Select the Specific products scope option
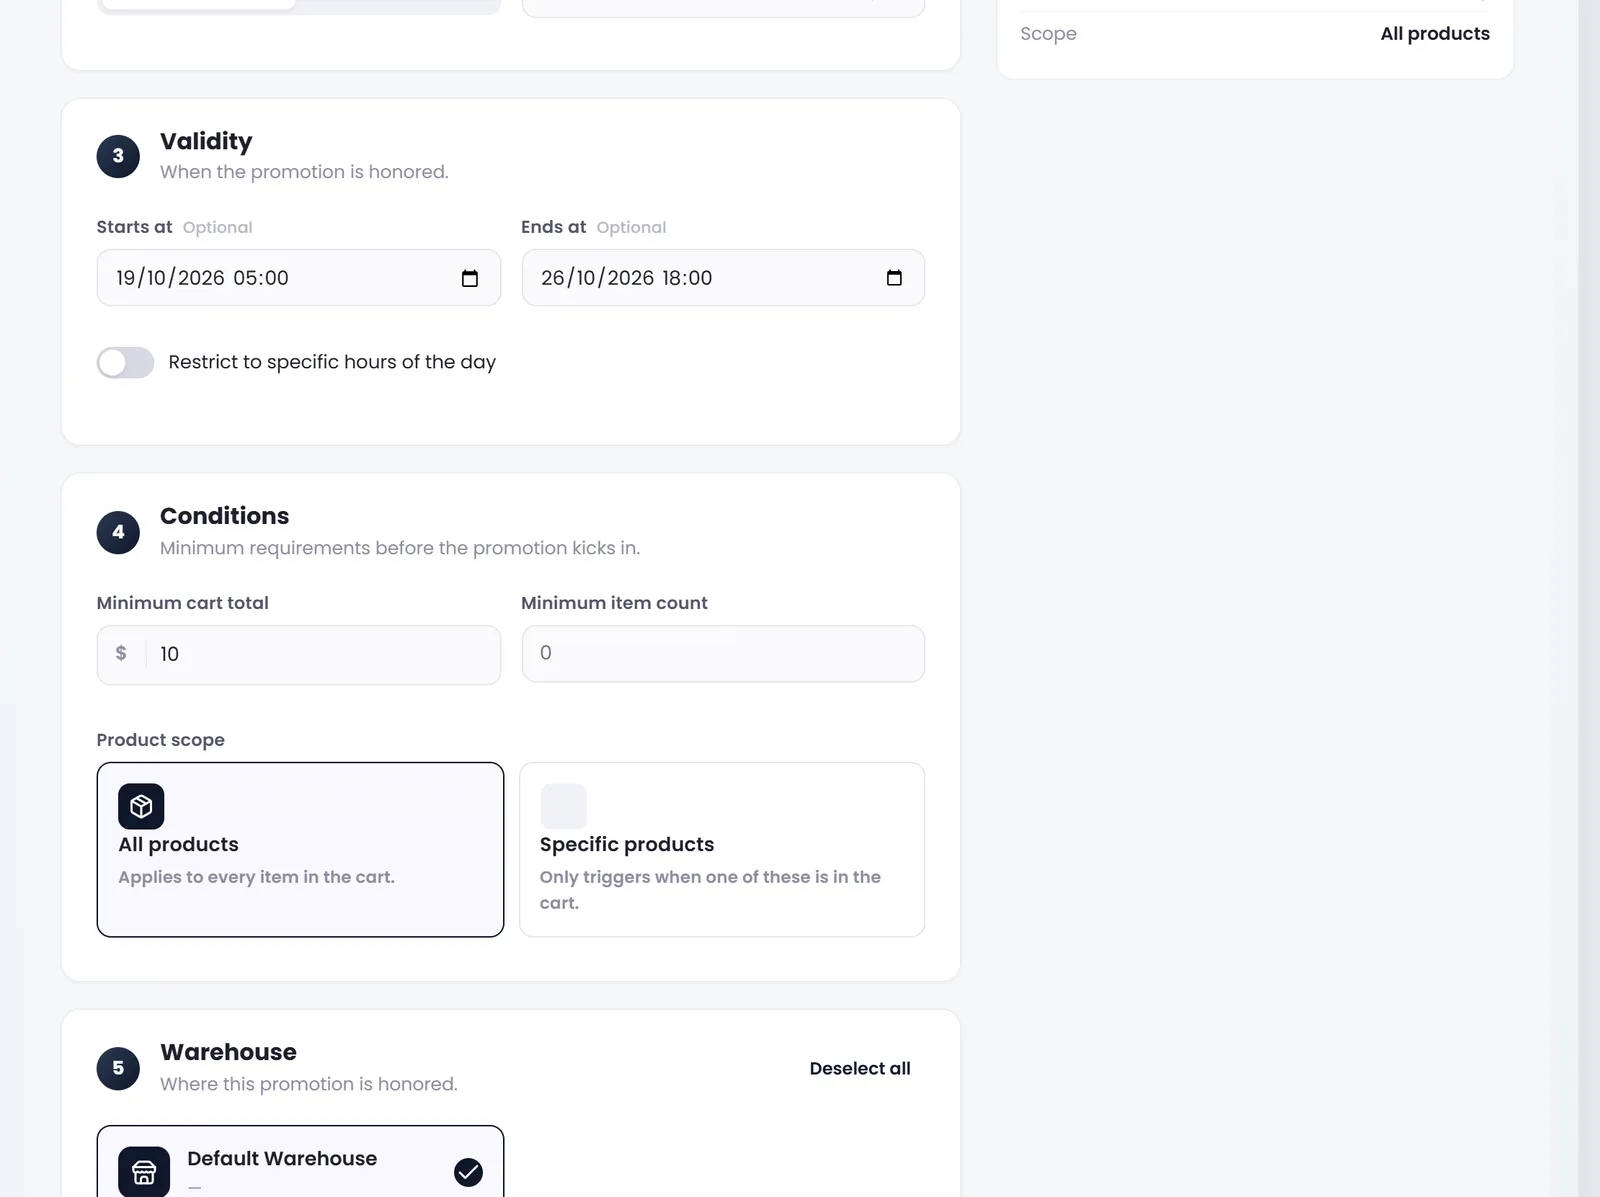 point(722,849)
